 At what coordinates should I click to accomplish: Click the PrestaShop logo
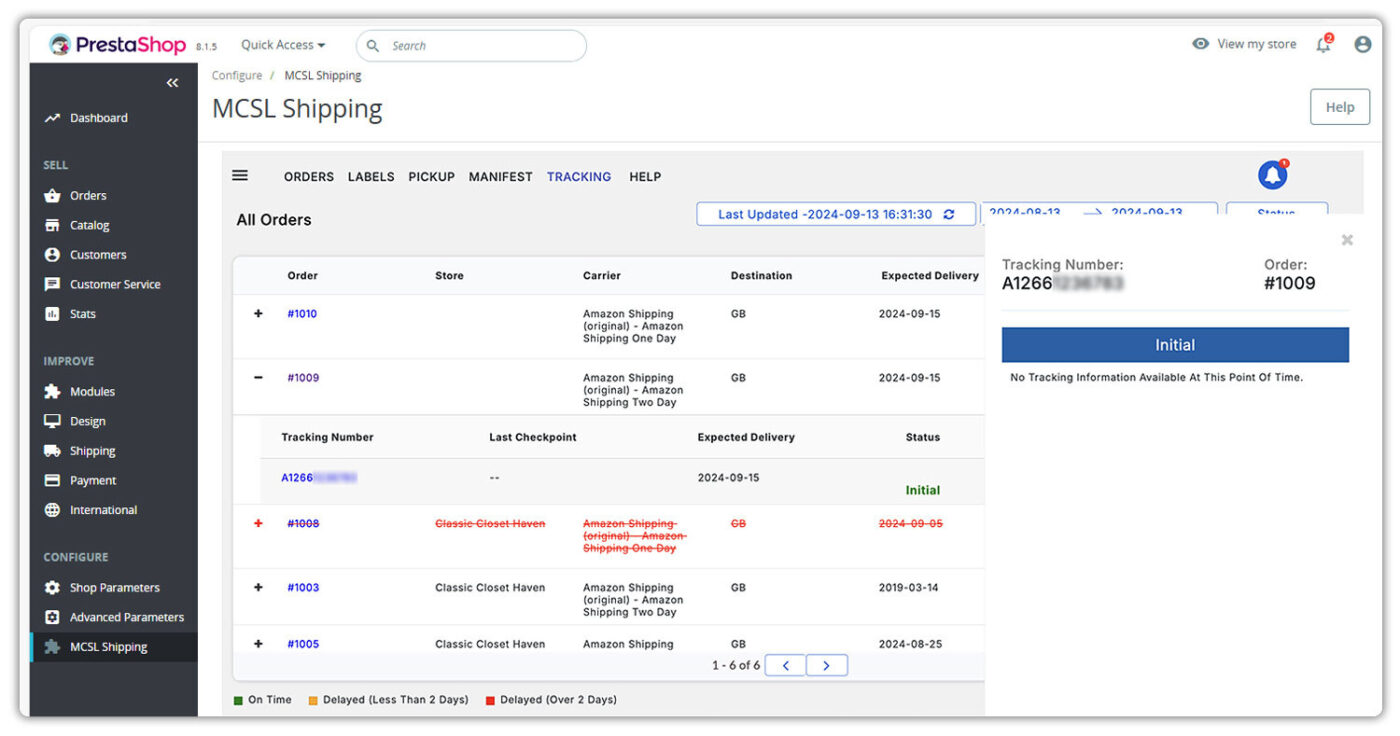click(x=118, y=45)
